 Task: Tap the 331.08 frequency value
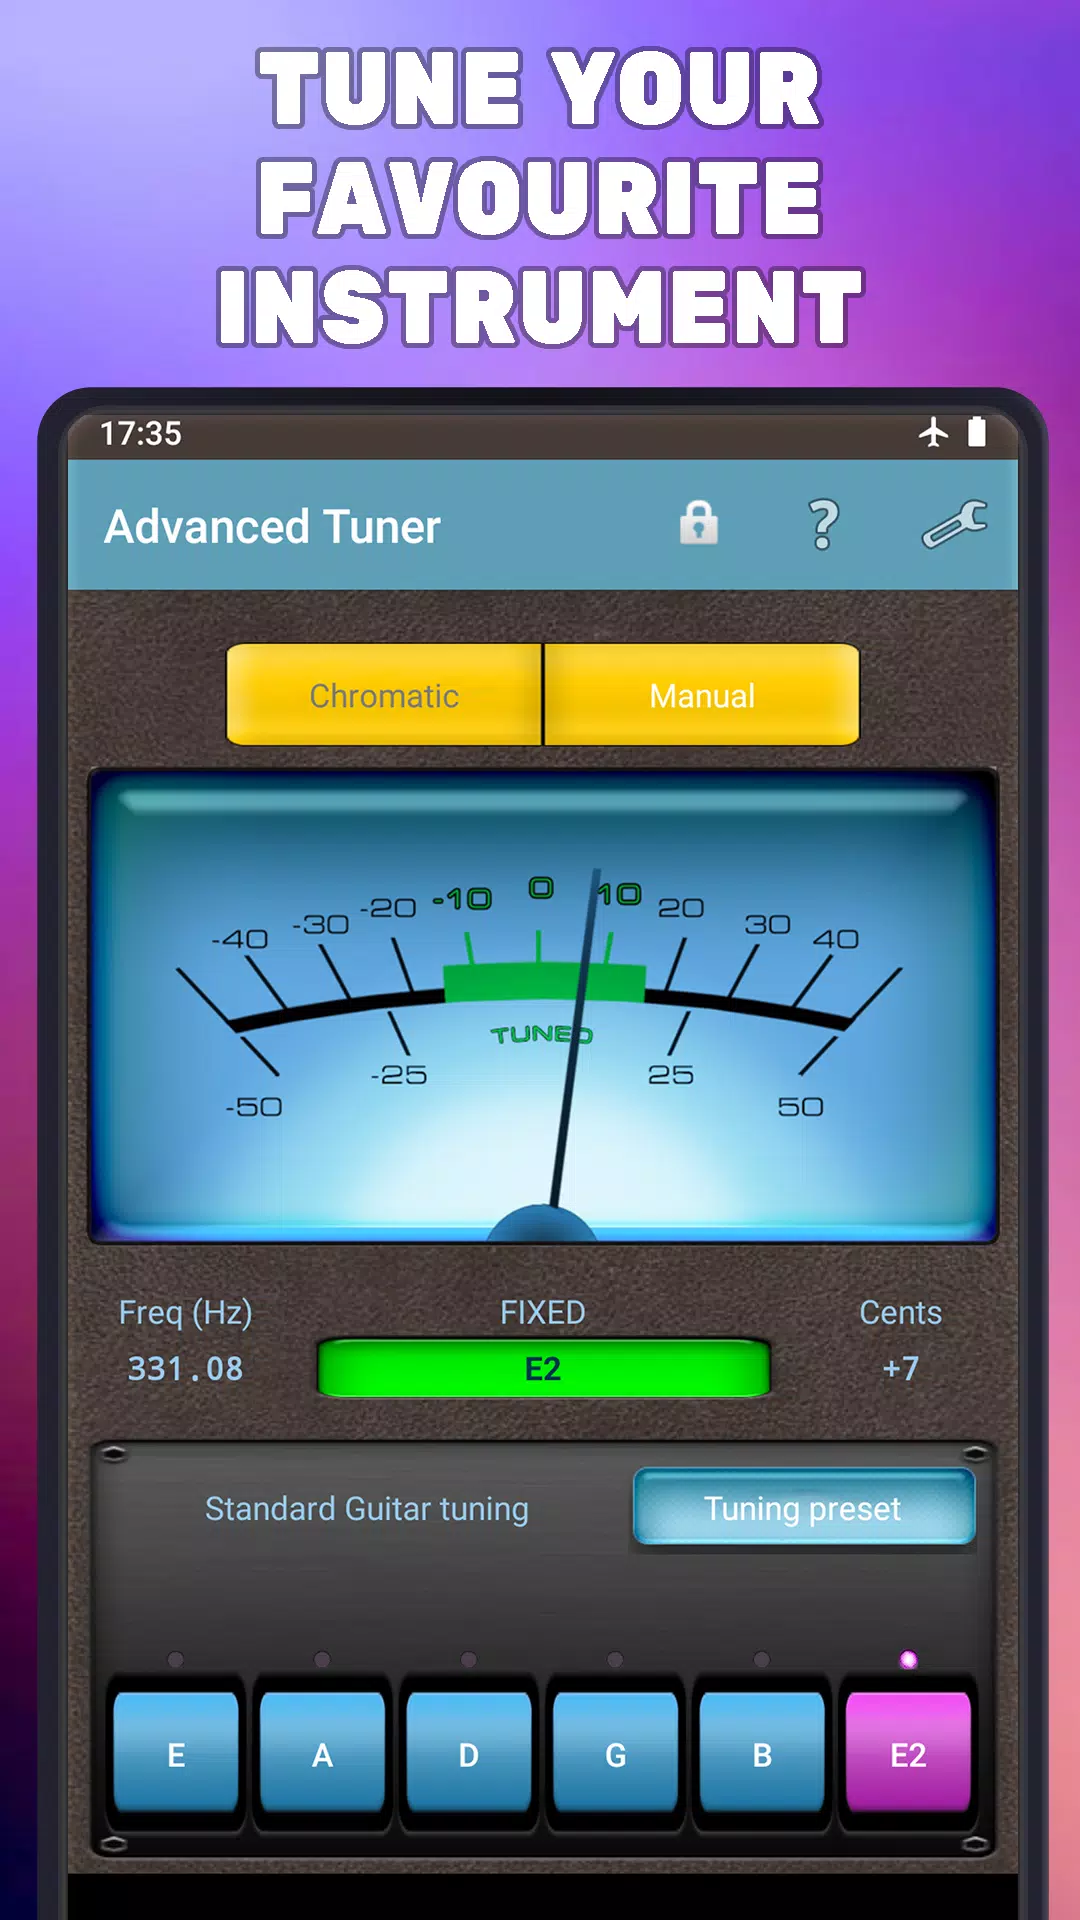click(x=185, y=1369)
